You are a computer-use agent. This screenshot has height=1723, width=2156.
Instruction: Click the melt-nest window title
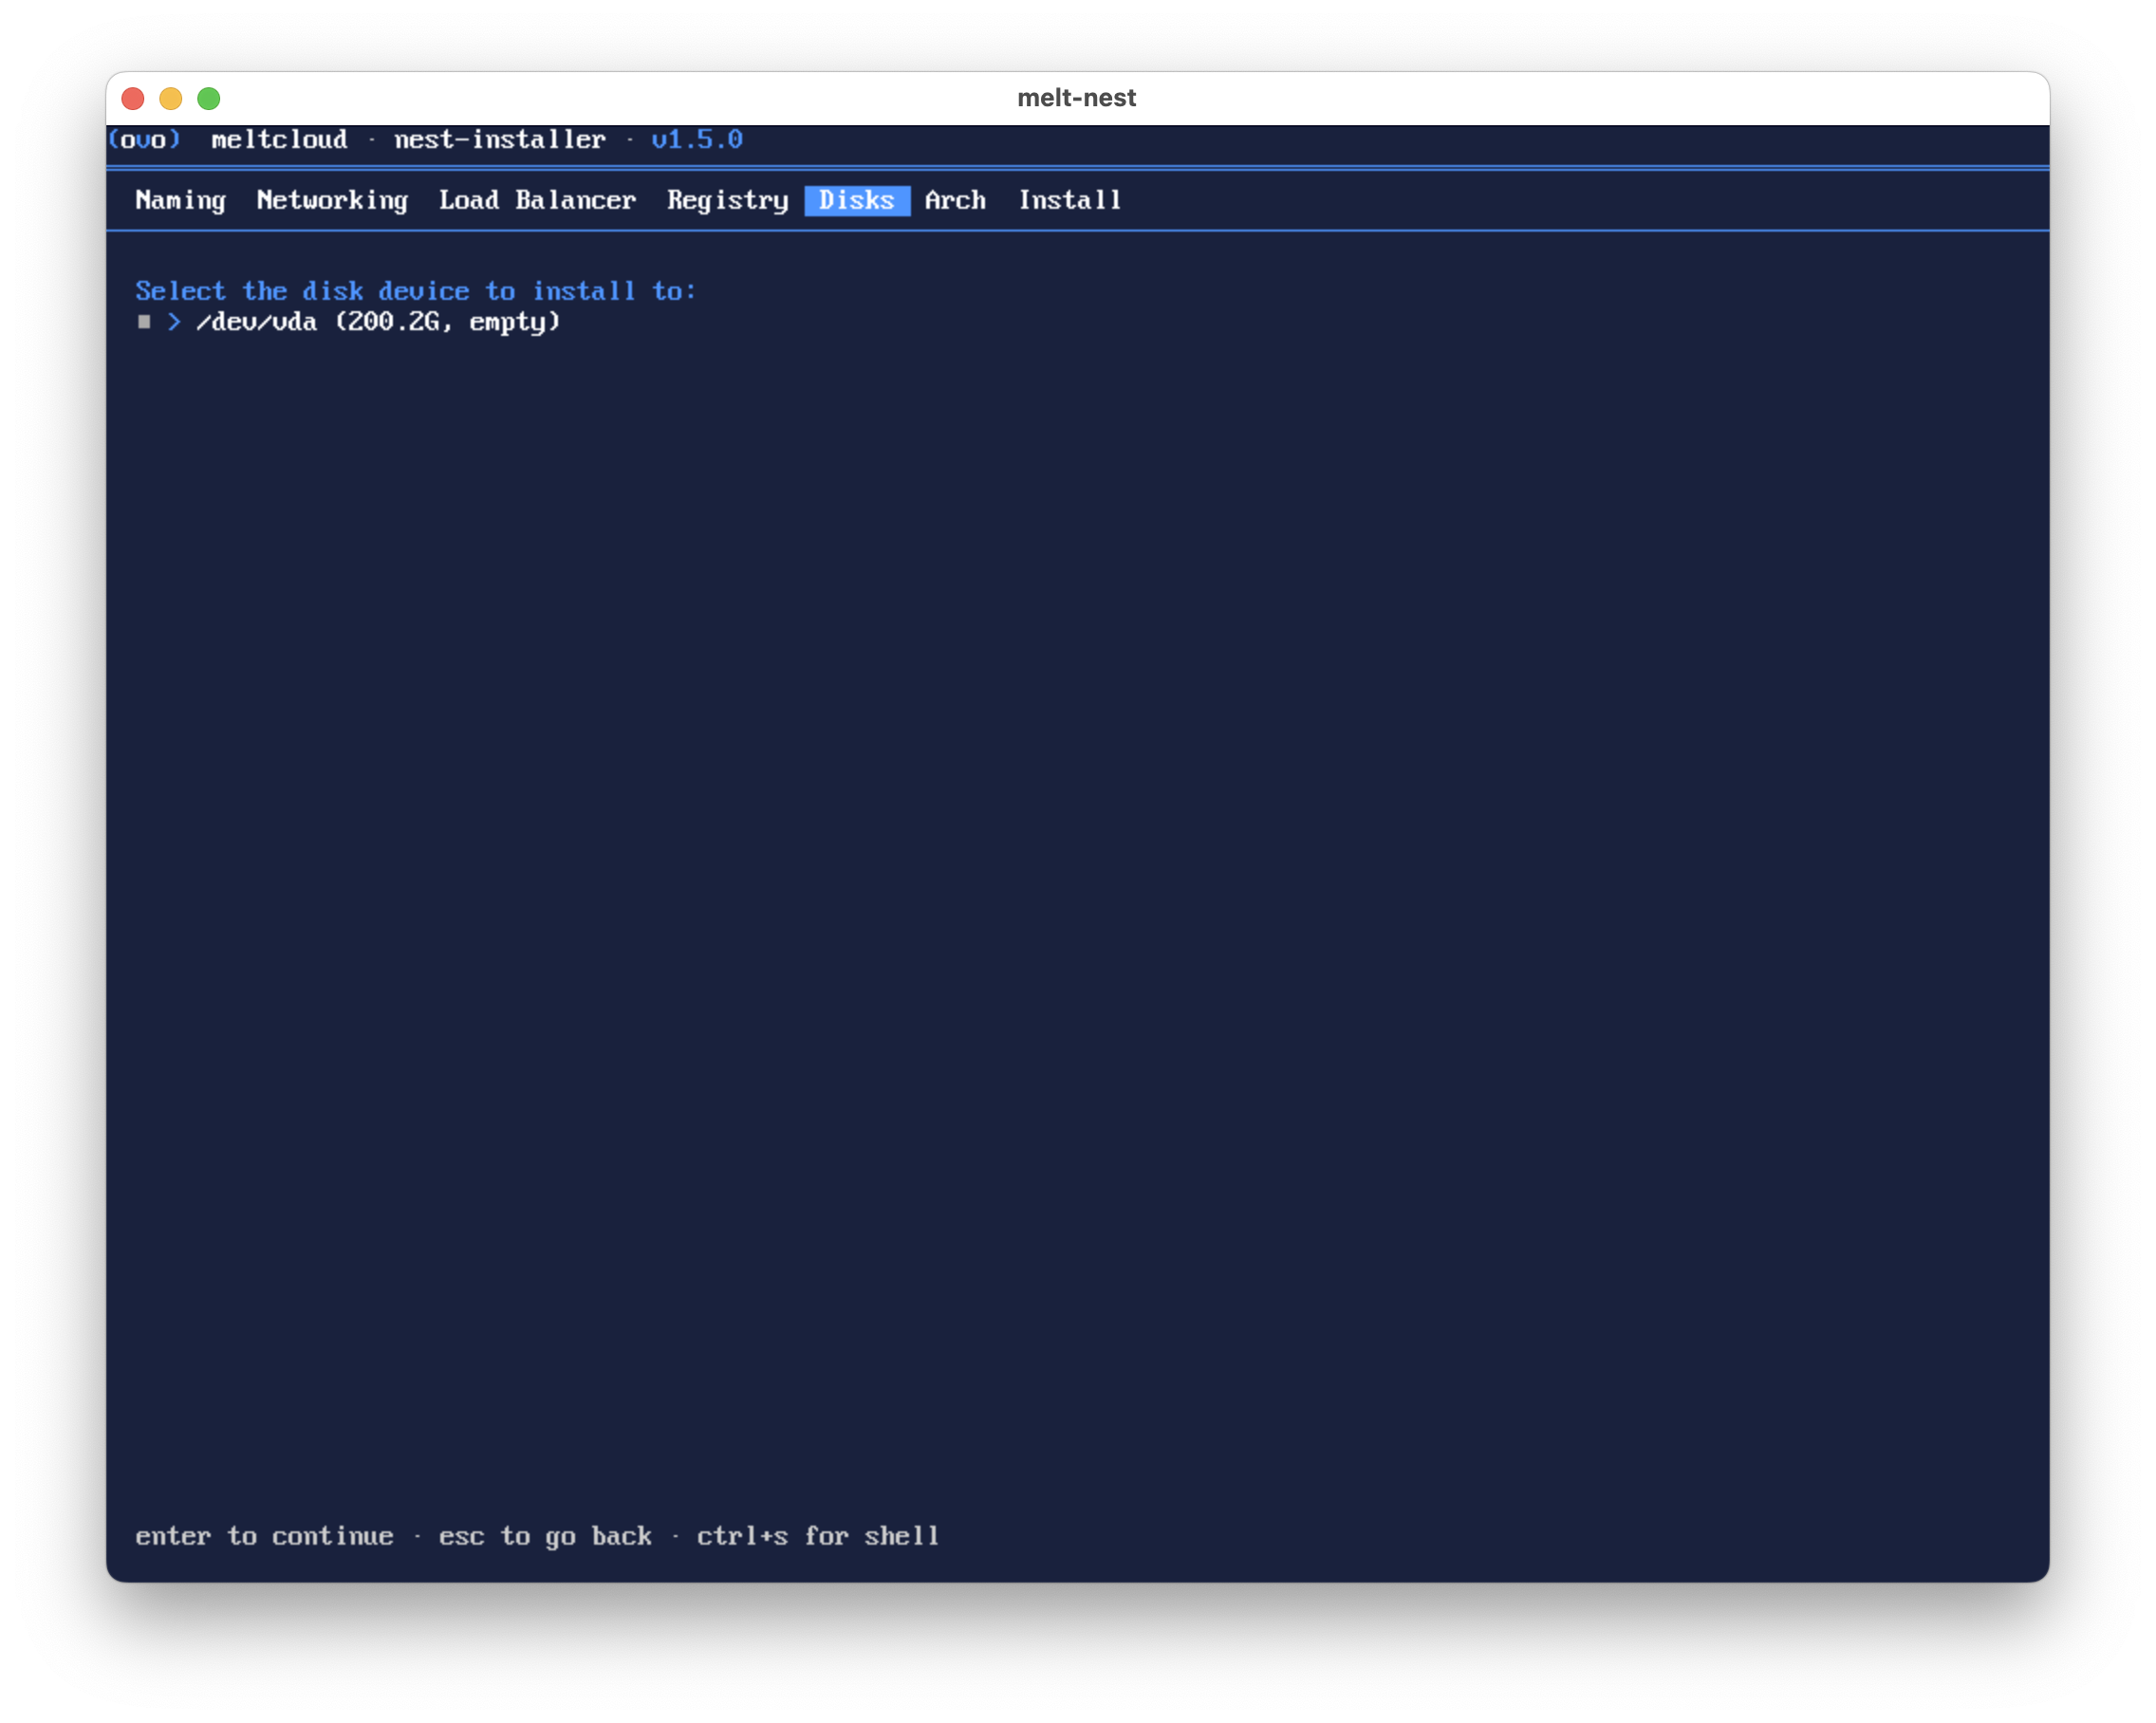(x=1077, y=98)
